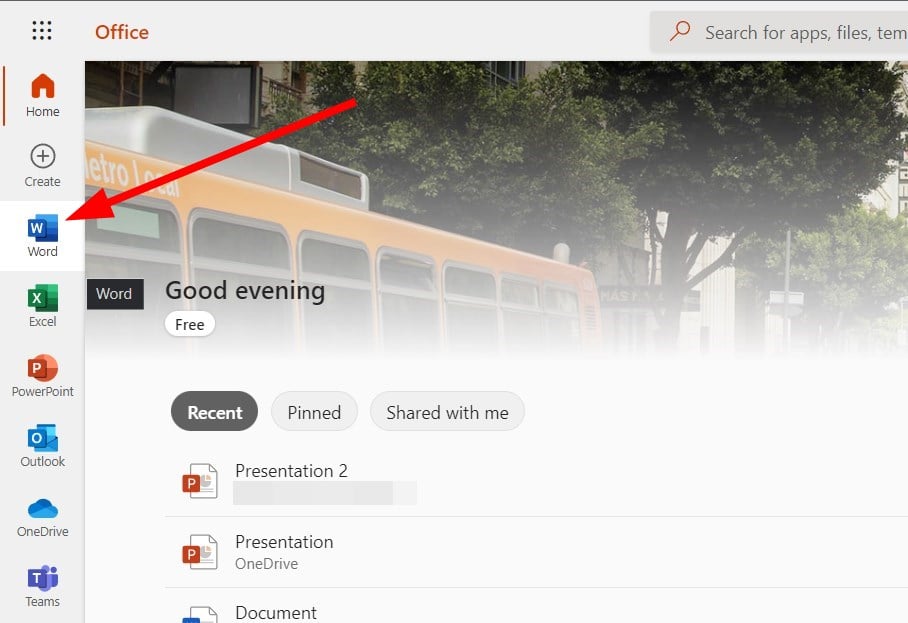Open PowerPoint from the sidebar

coord(42,376)
